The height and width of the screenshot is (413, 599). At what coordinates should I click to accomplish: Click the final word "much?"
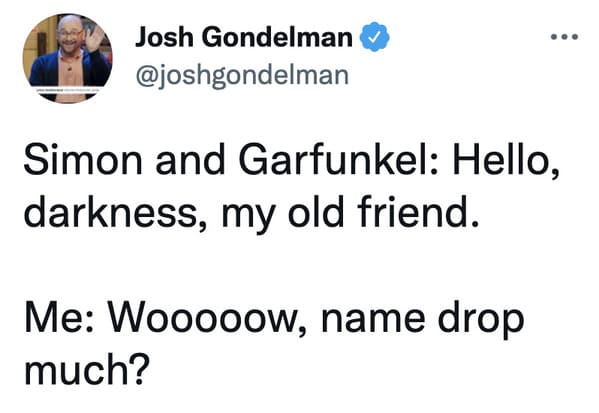click(x=85, y=368)
